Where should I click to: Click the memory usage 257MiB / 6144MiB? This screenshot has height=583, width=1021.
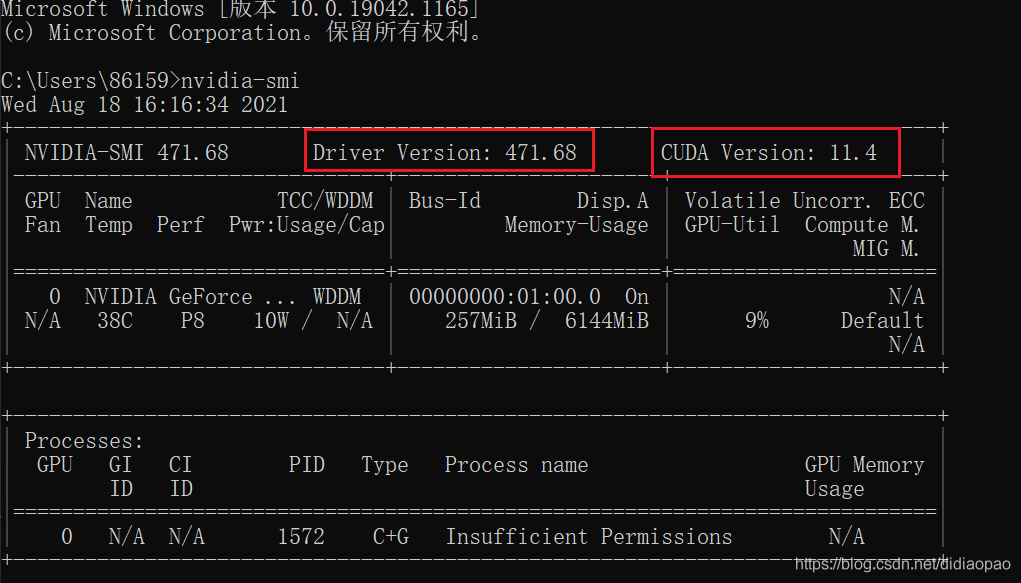(546, 321)
